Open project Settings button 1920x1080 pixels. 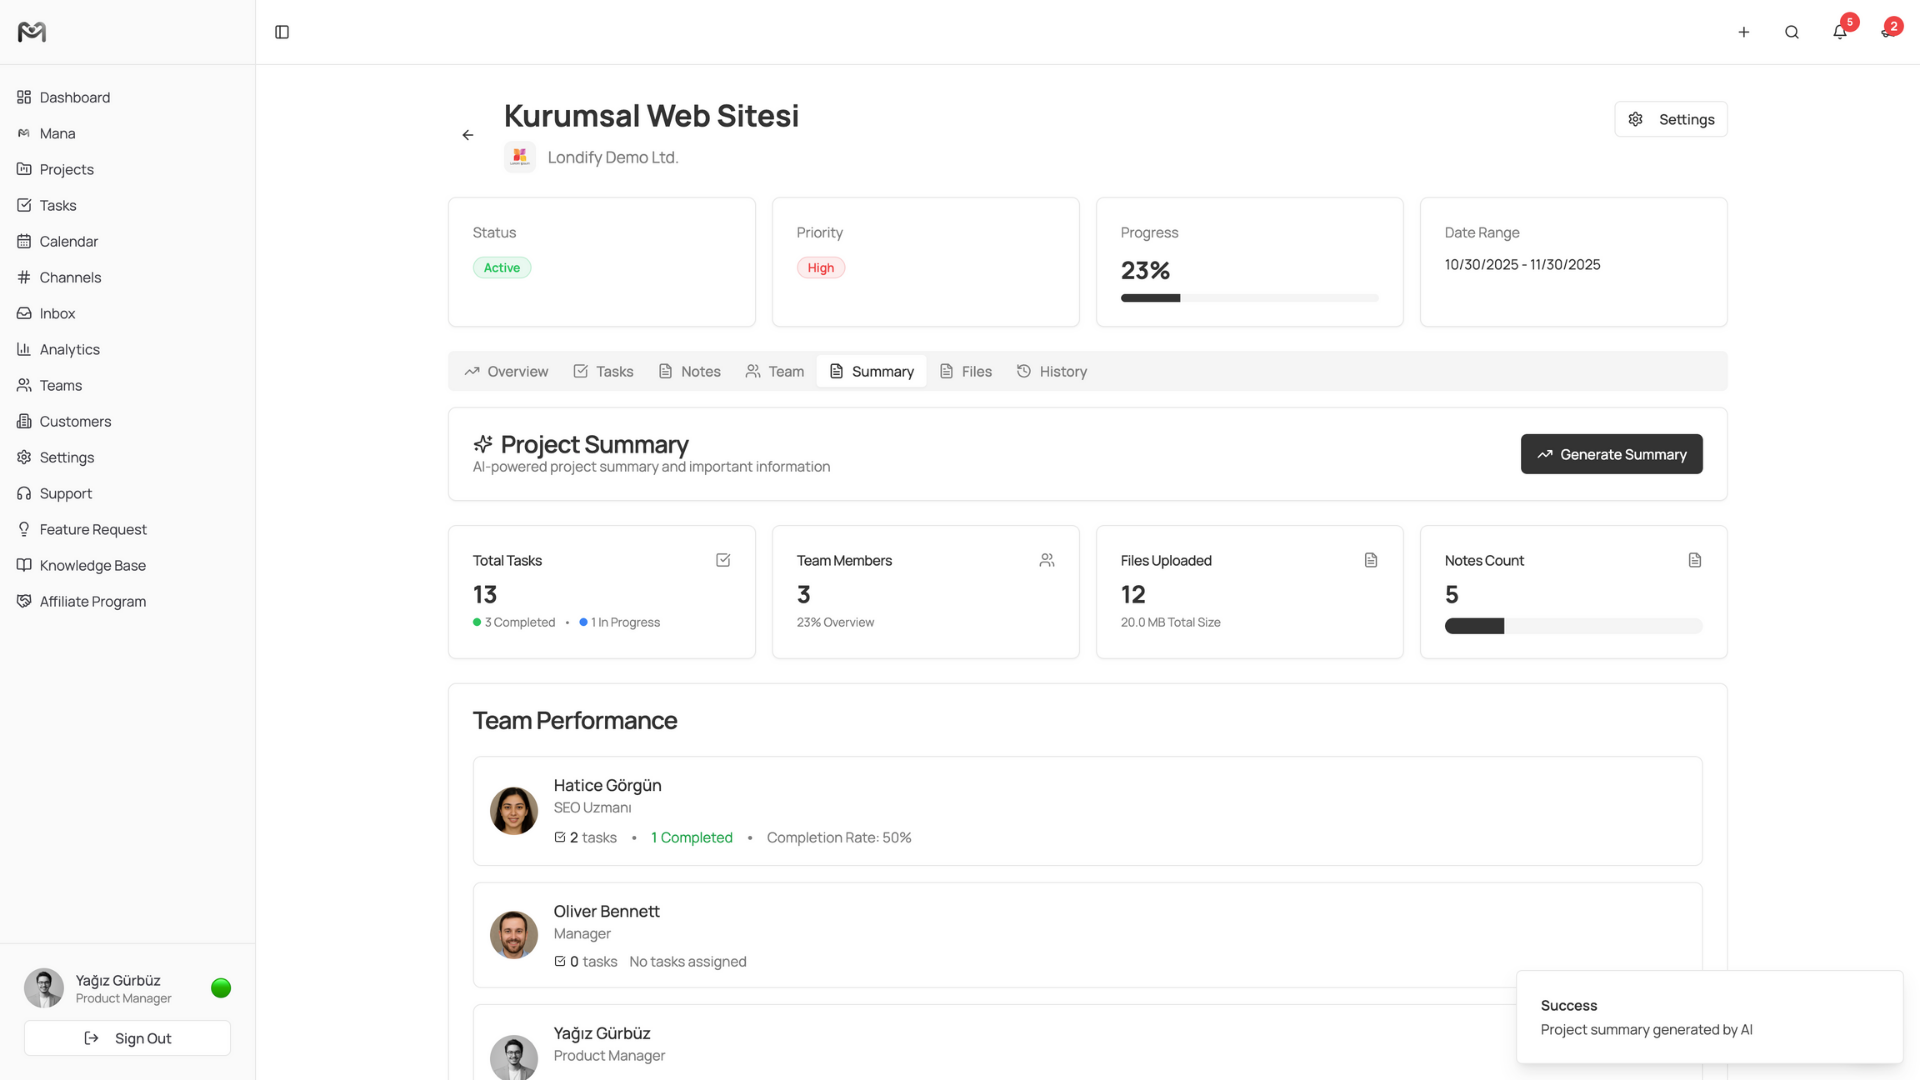pyautogui.click(x=1670, y=119)
